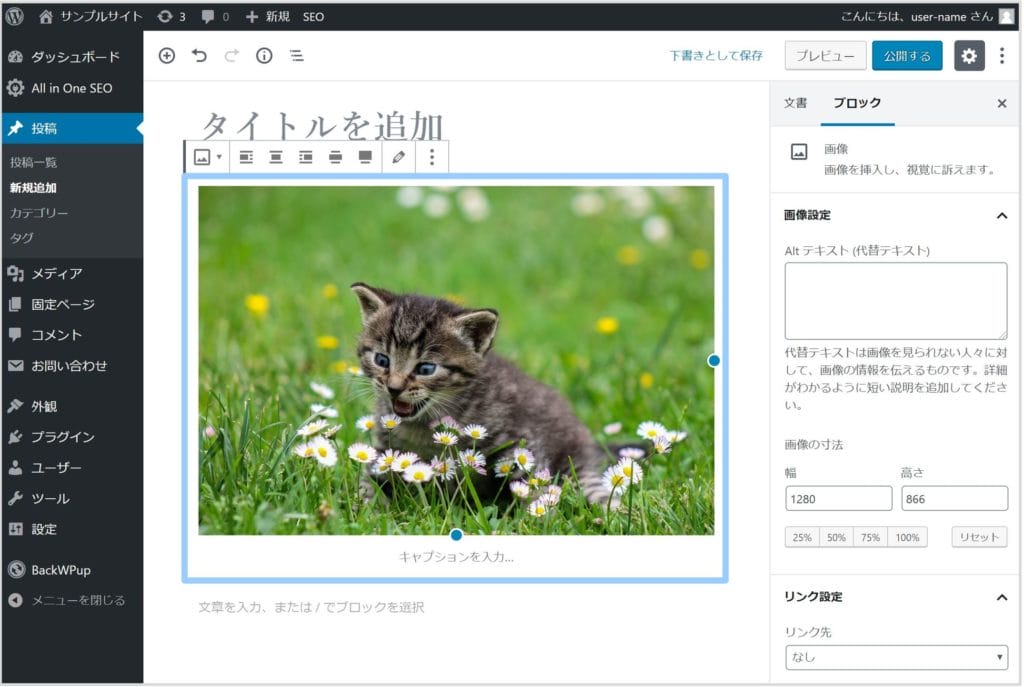
Task: Collapse the リンク設定 section
Action: tap(1001, 597)
